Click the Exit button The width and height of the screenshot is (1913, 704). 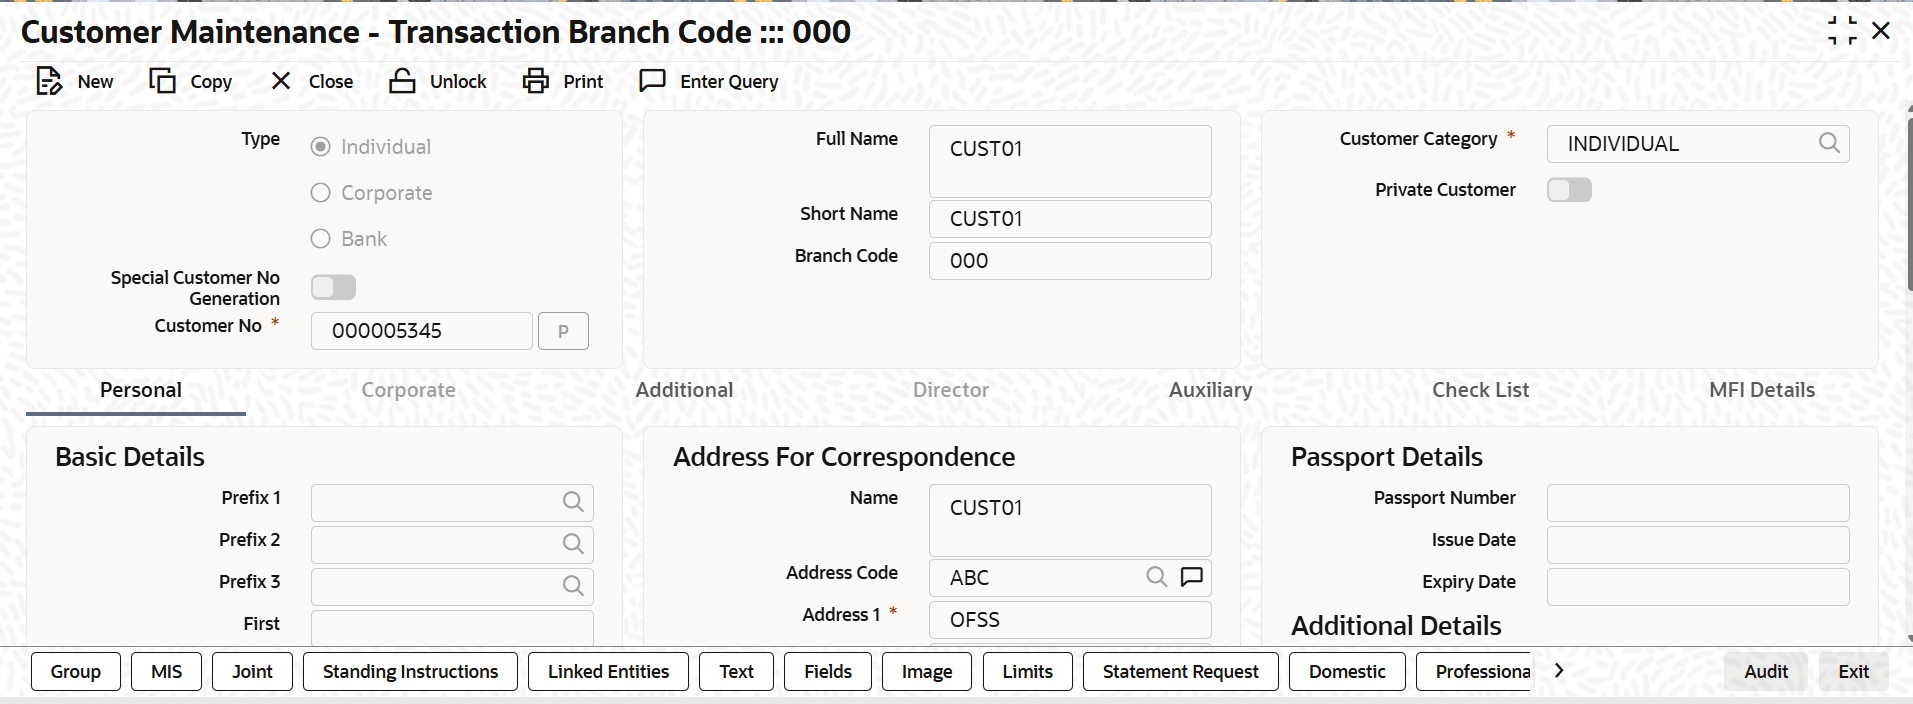(x=1853, y=671)
